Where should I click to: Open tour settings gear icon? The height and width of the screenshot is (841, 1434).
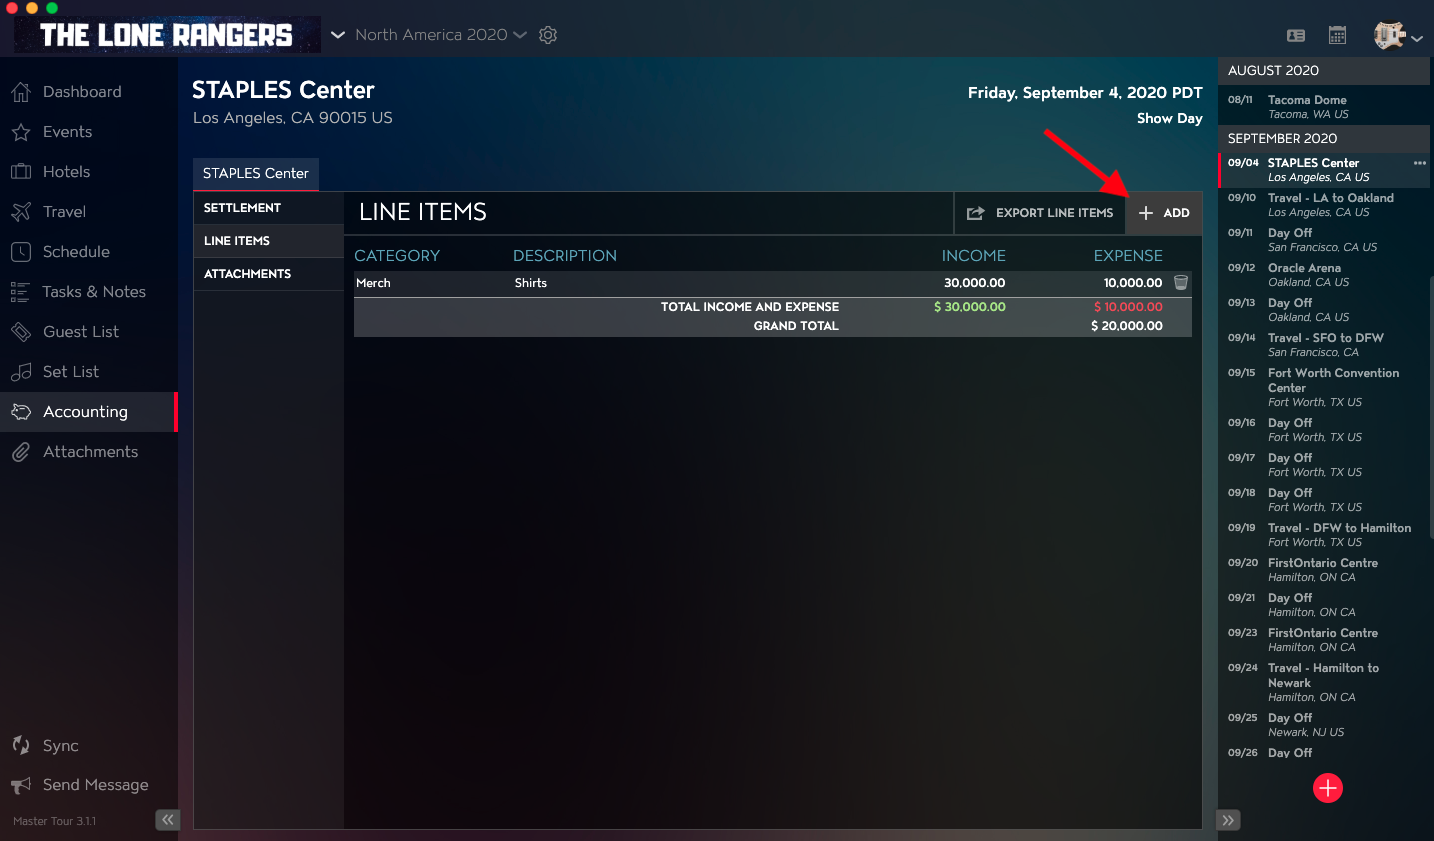[548, 35]
